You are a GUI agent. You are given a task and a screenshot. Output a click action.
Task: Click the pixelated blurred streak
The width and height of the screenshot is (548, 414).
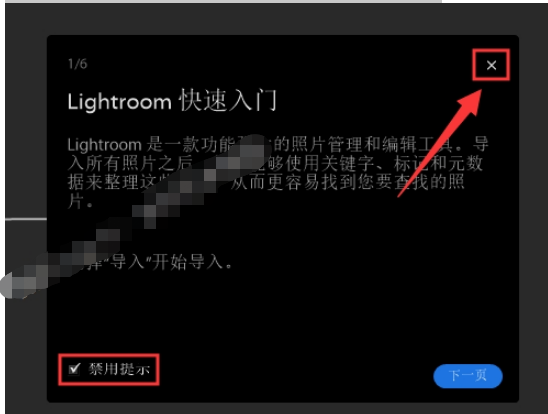(x=136, y=217)
